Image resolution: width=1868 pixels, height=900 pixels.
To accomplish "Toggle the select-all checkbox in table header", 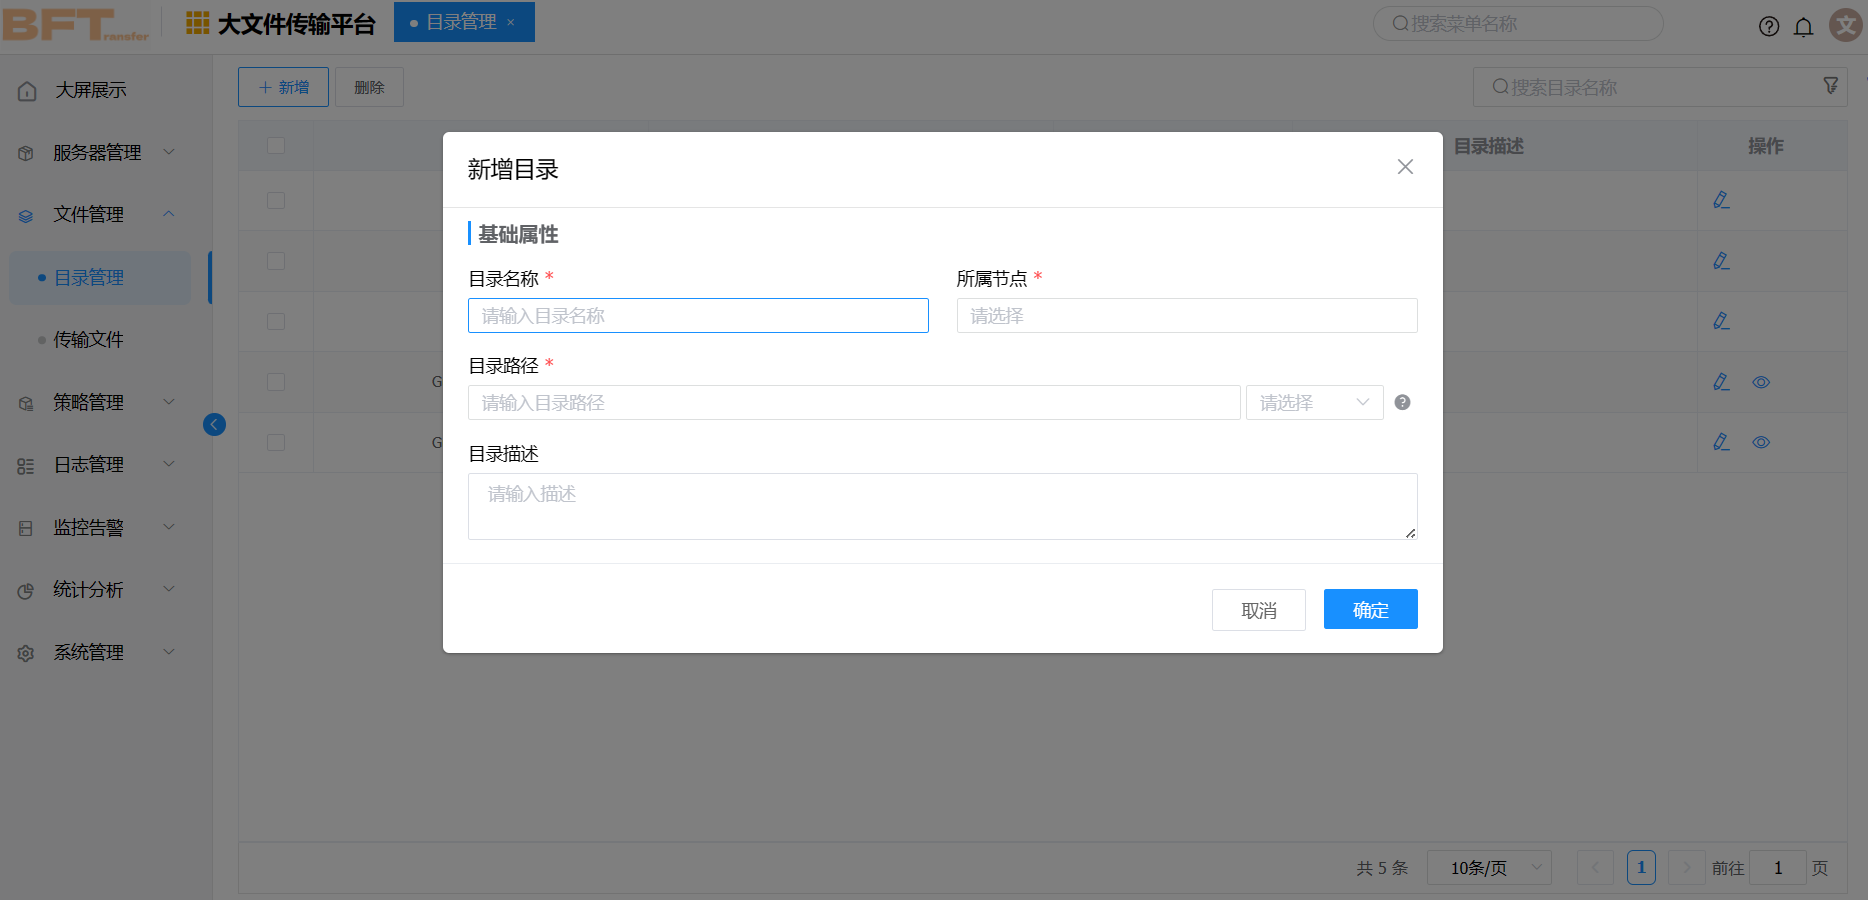I will [x=276, y=146].
